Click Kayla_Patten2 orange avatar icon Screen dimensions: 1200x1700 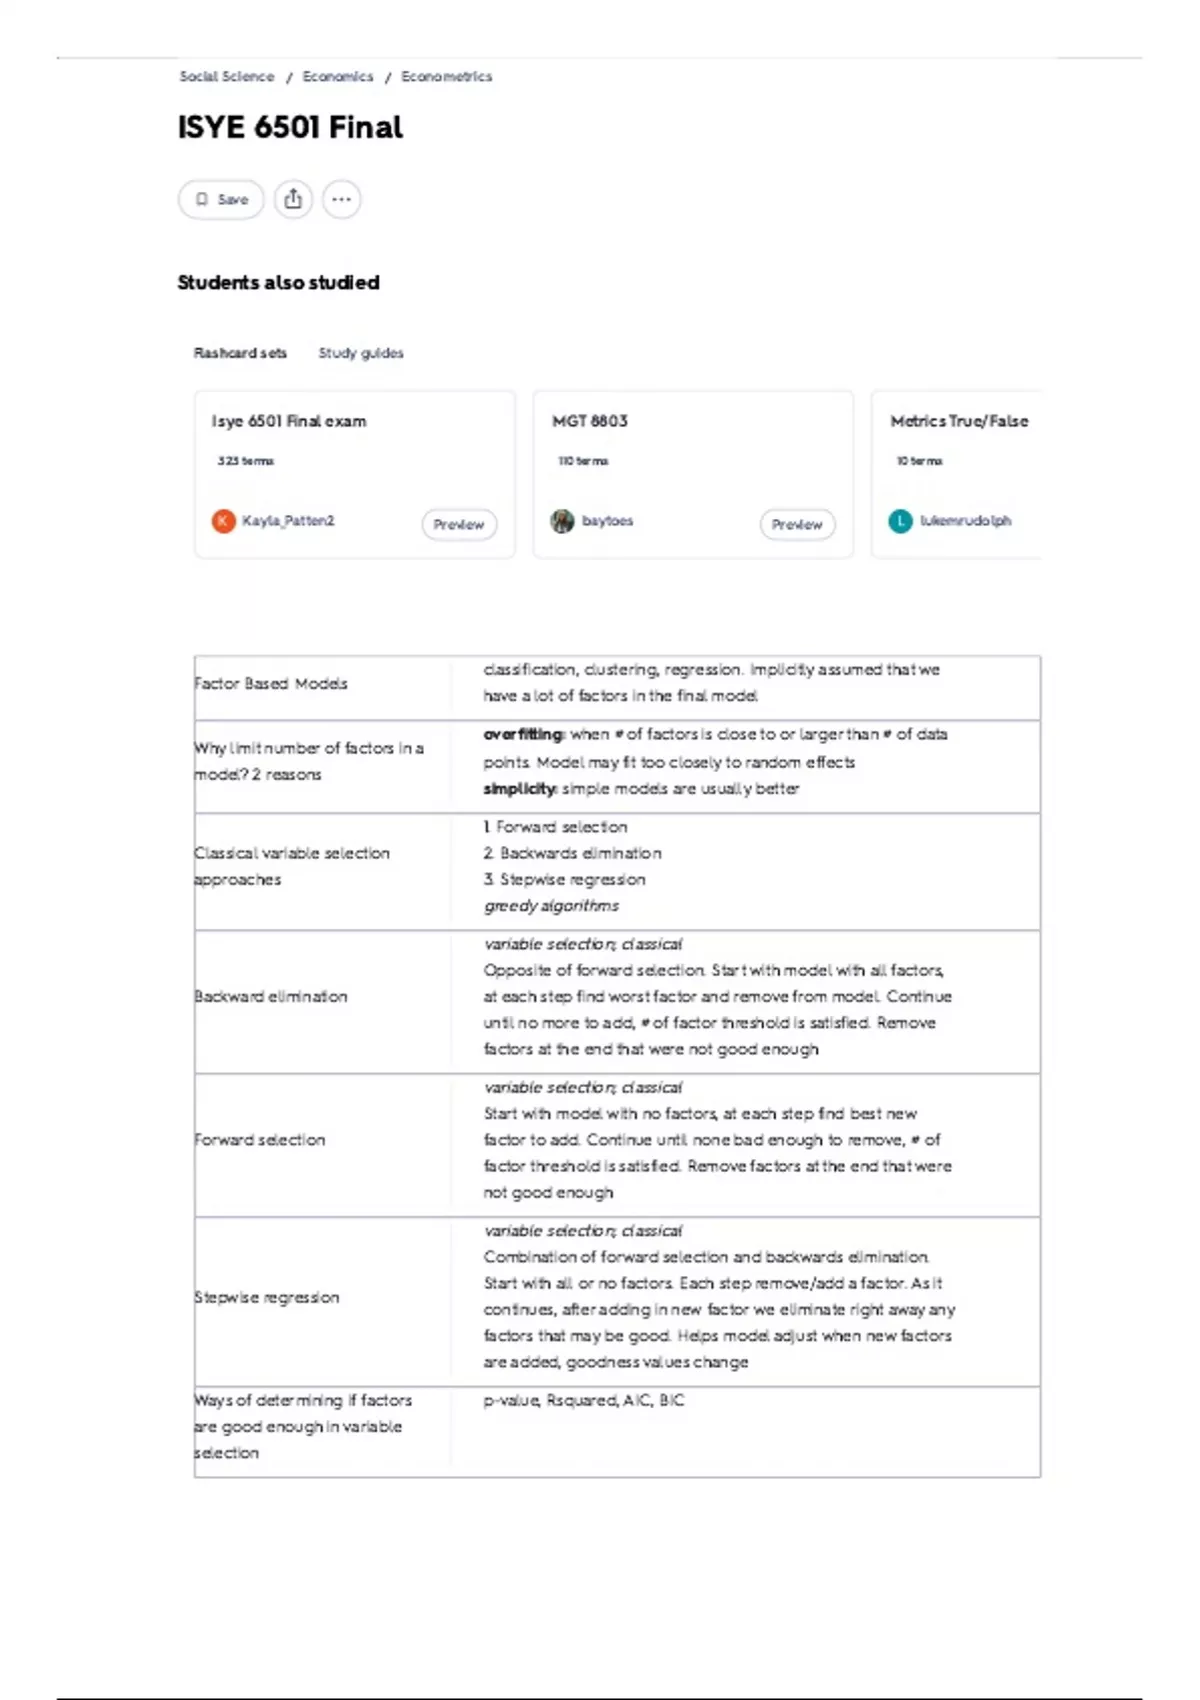tap(223, 521)
